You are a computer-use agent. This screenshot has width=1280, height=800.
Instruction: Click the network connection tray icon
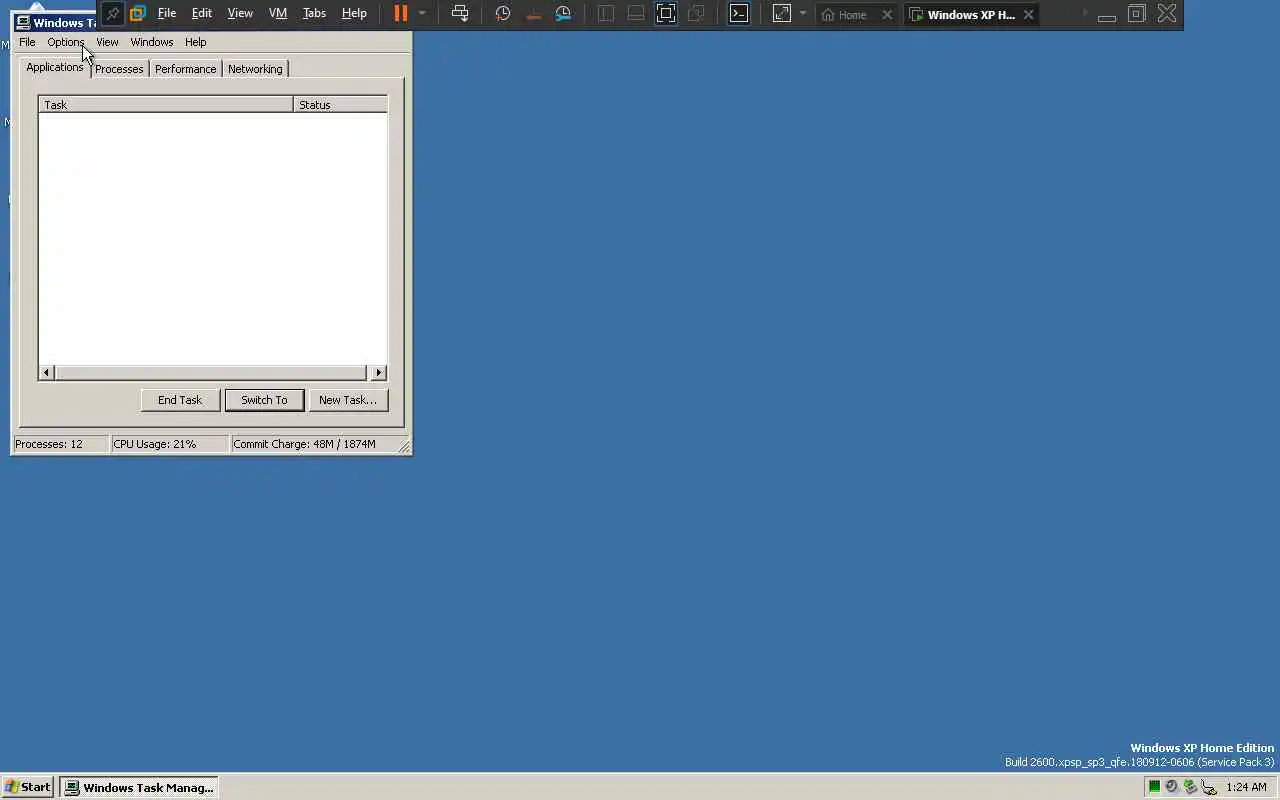click(x=1209, y=787)
